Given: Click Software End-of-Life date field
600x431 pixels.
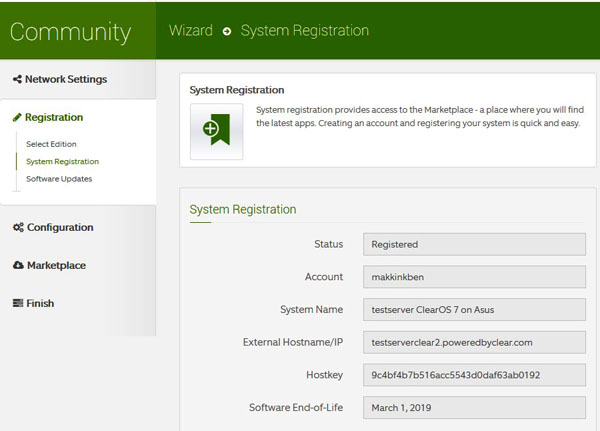Looking at the screenshot, I should click(x=474, y=407).
